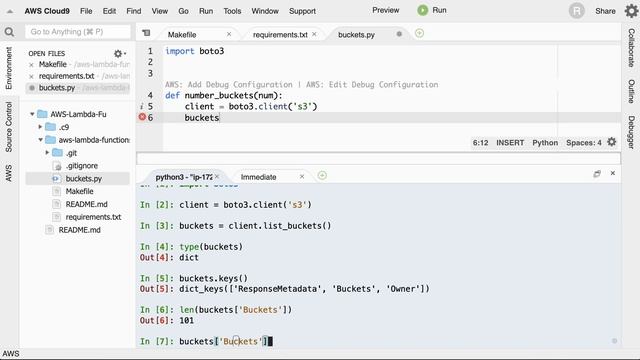This screenshot has width=640, height=360.
Task: Click the error marker on line 6
Action: (142, 117)
